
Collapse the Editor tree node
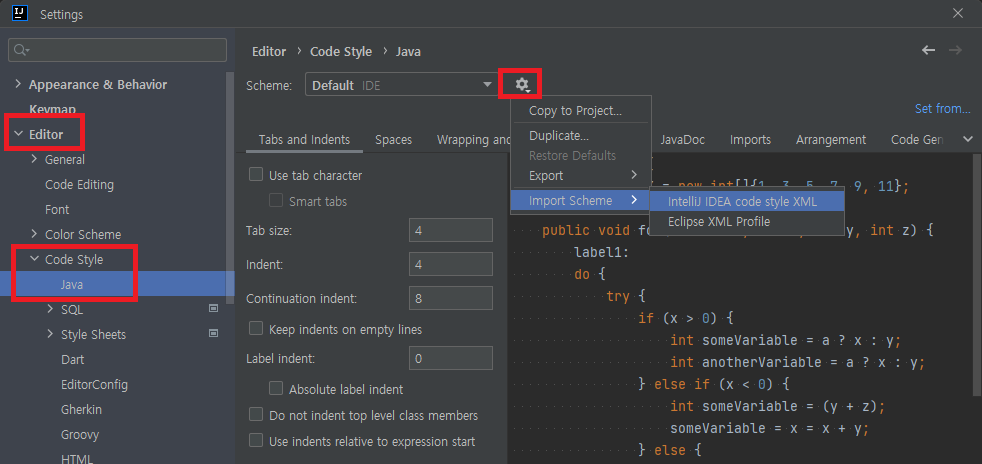tap(18, 133)
